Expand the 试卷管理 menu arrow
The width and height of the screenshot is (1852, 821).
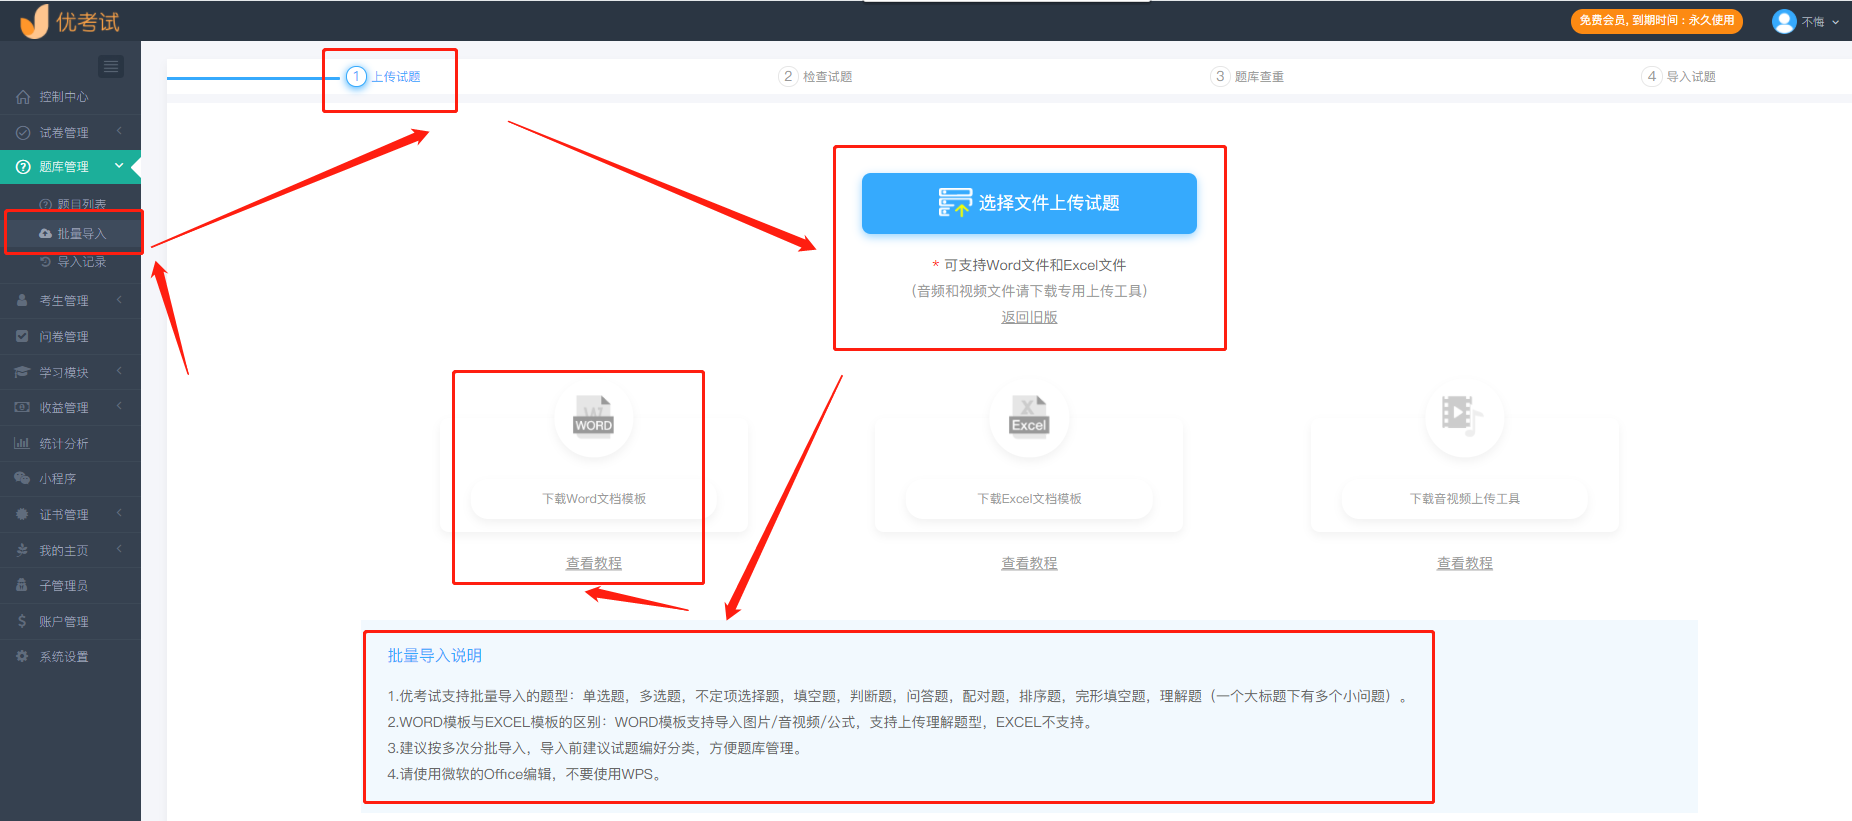point(119,131)
